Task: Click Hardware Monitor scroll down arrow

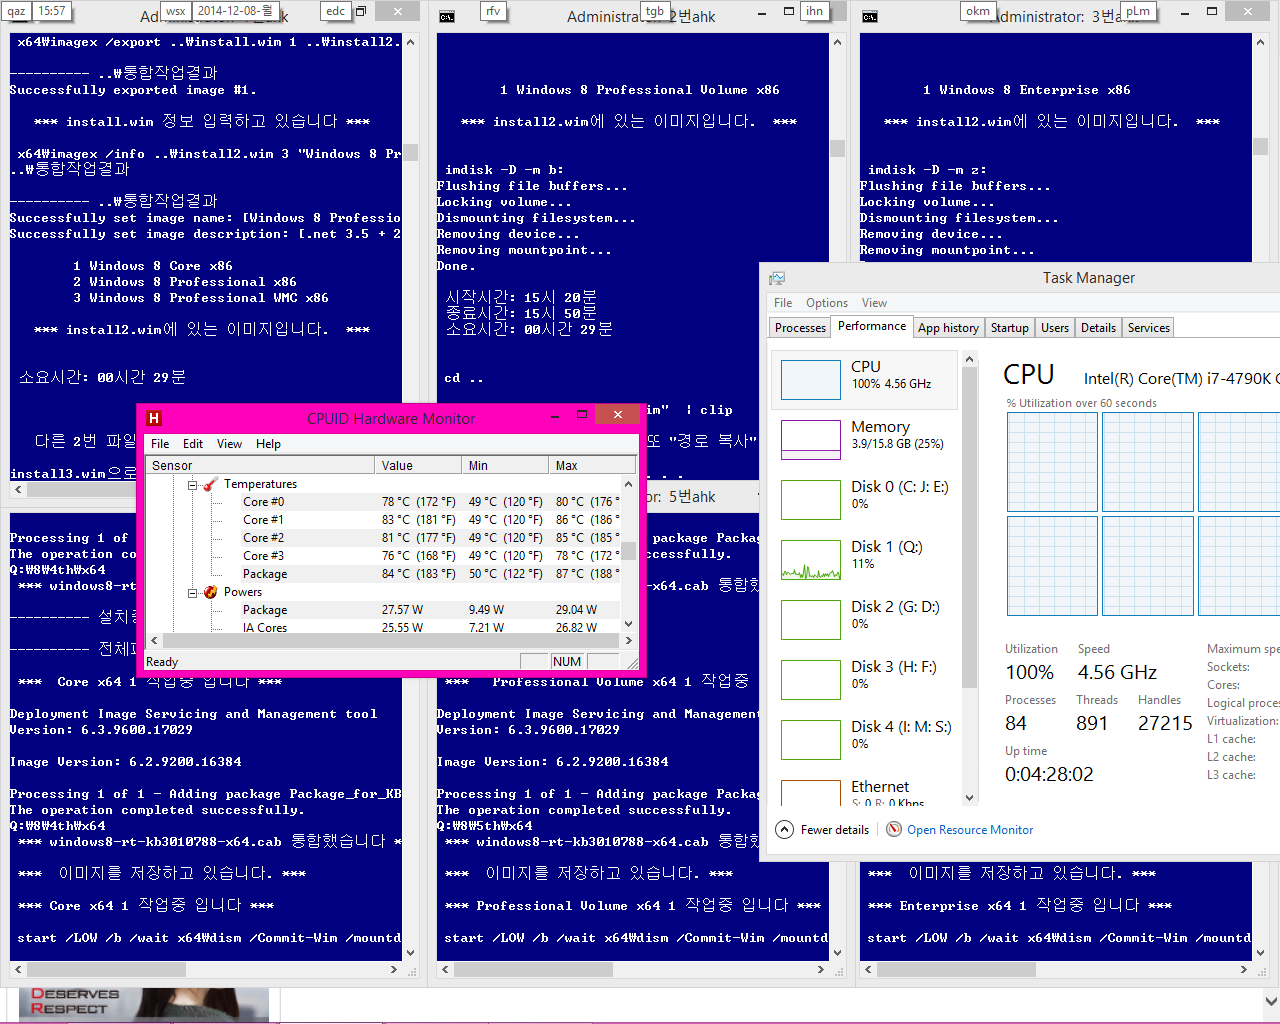Action: point(628,624)
